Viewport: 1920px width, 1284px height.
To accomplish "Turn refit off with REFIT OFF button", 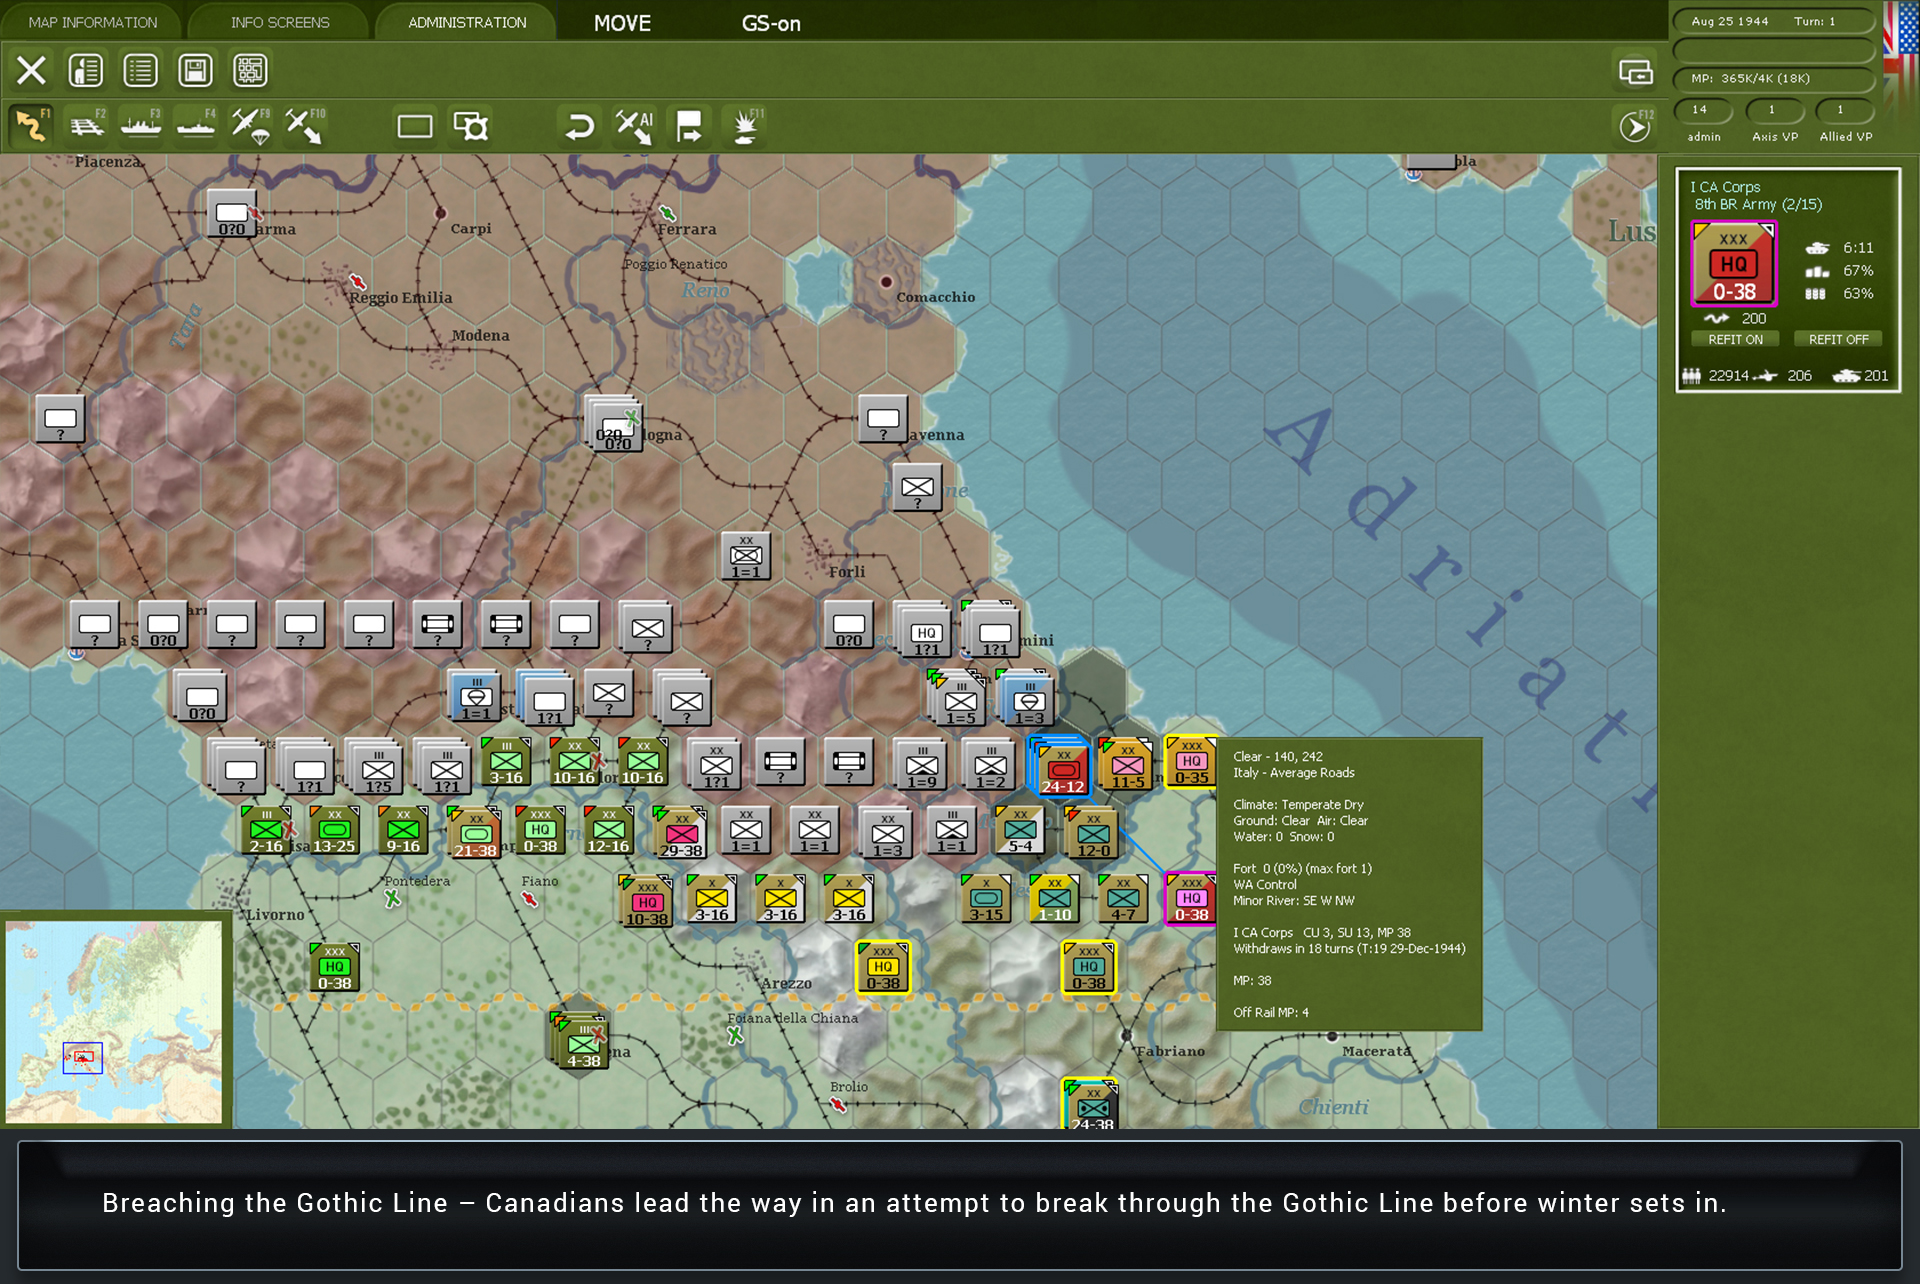I will 1838,339.
